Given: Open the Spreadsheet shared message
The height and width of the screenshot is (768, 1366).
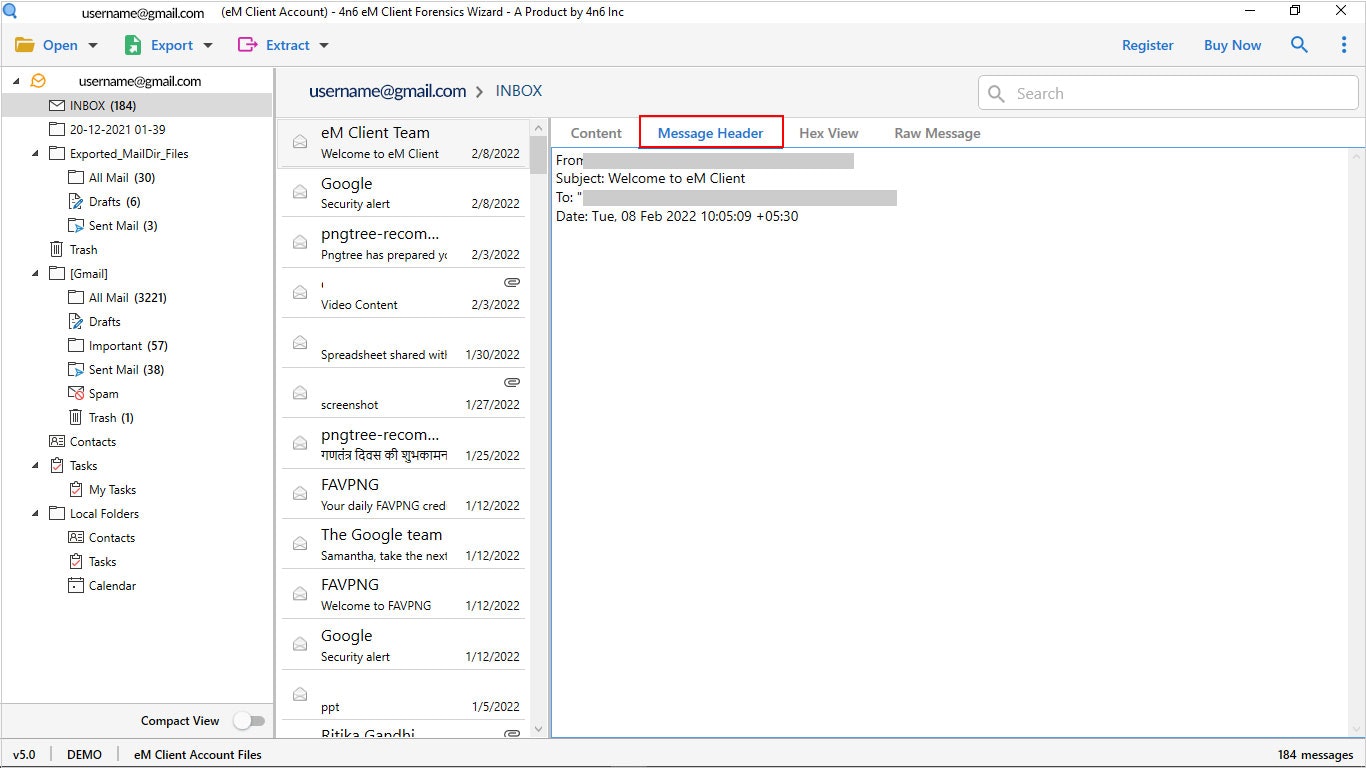Looking at the screenshot, I should tap(403, 343).
